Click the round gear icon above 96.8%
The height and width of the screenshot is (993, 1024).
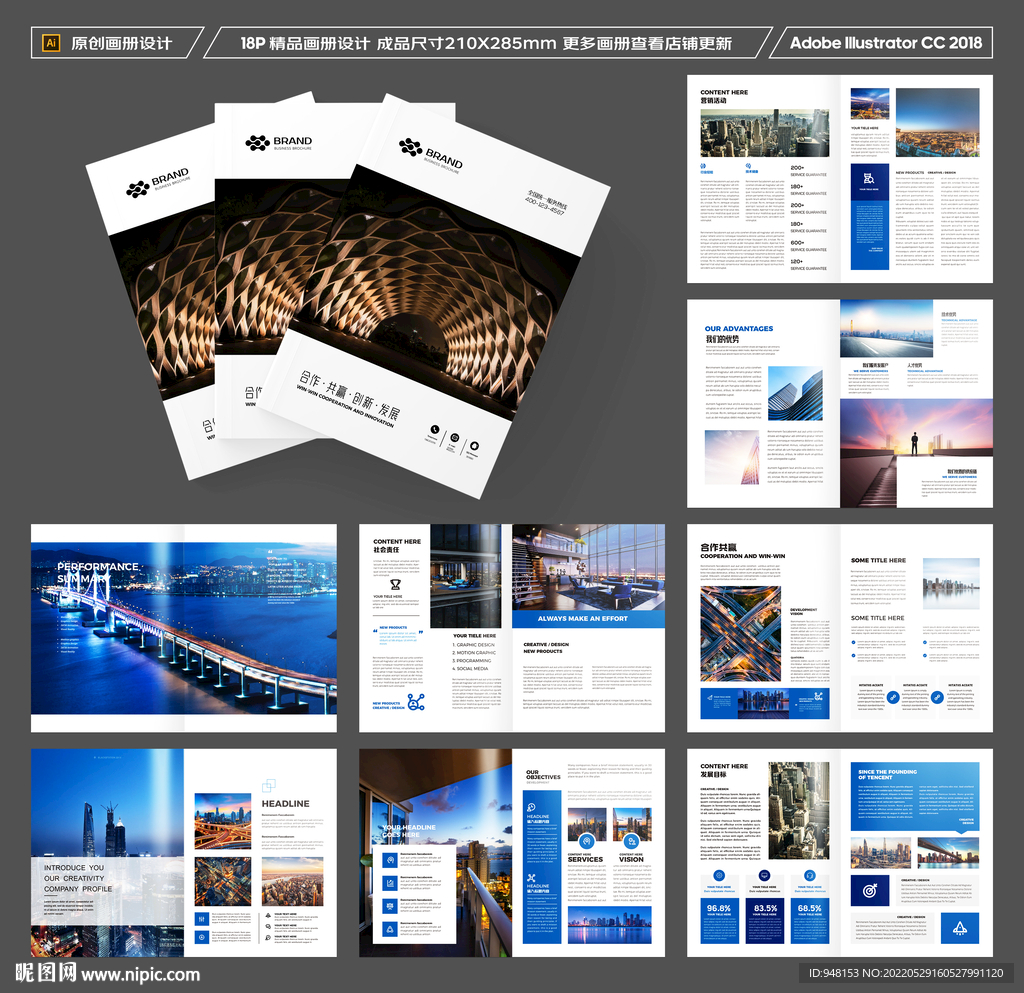pyautogui.click(x=719, y=875)
